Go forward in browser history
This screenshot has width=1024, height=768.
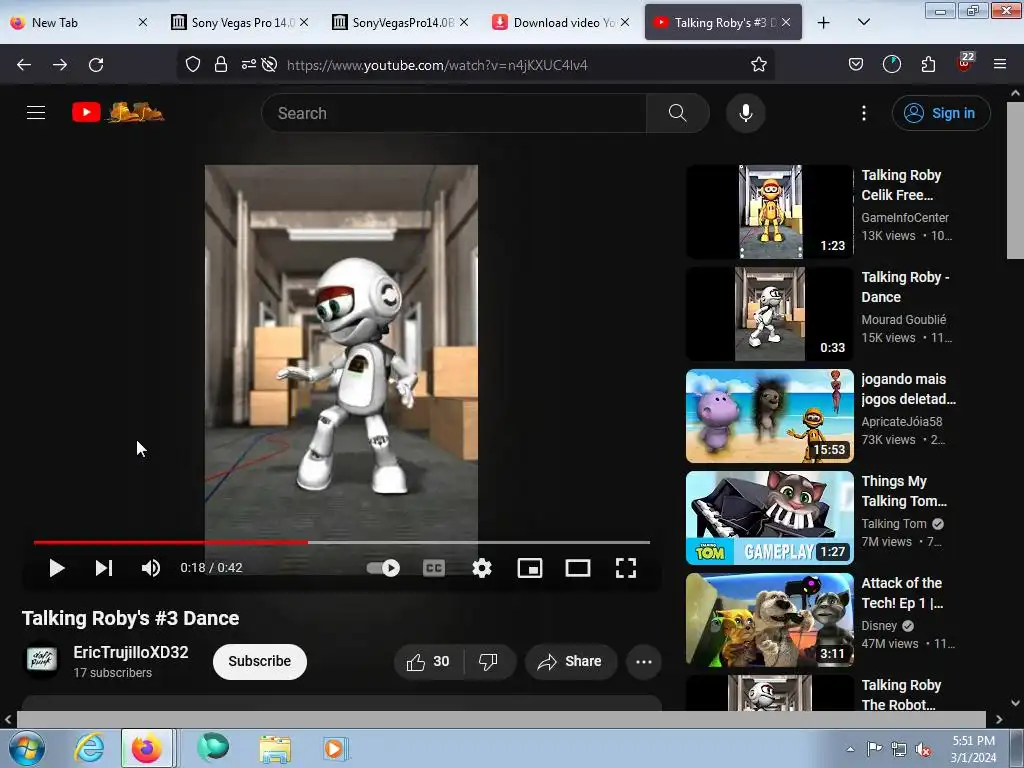click(x=60, y=65)
